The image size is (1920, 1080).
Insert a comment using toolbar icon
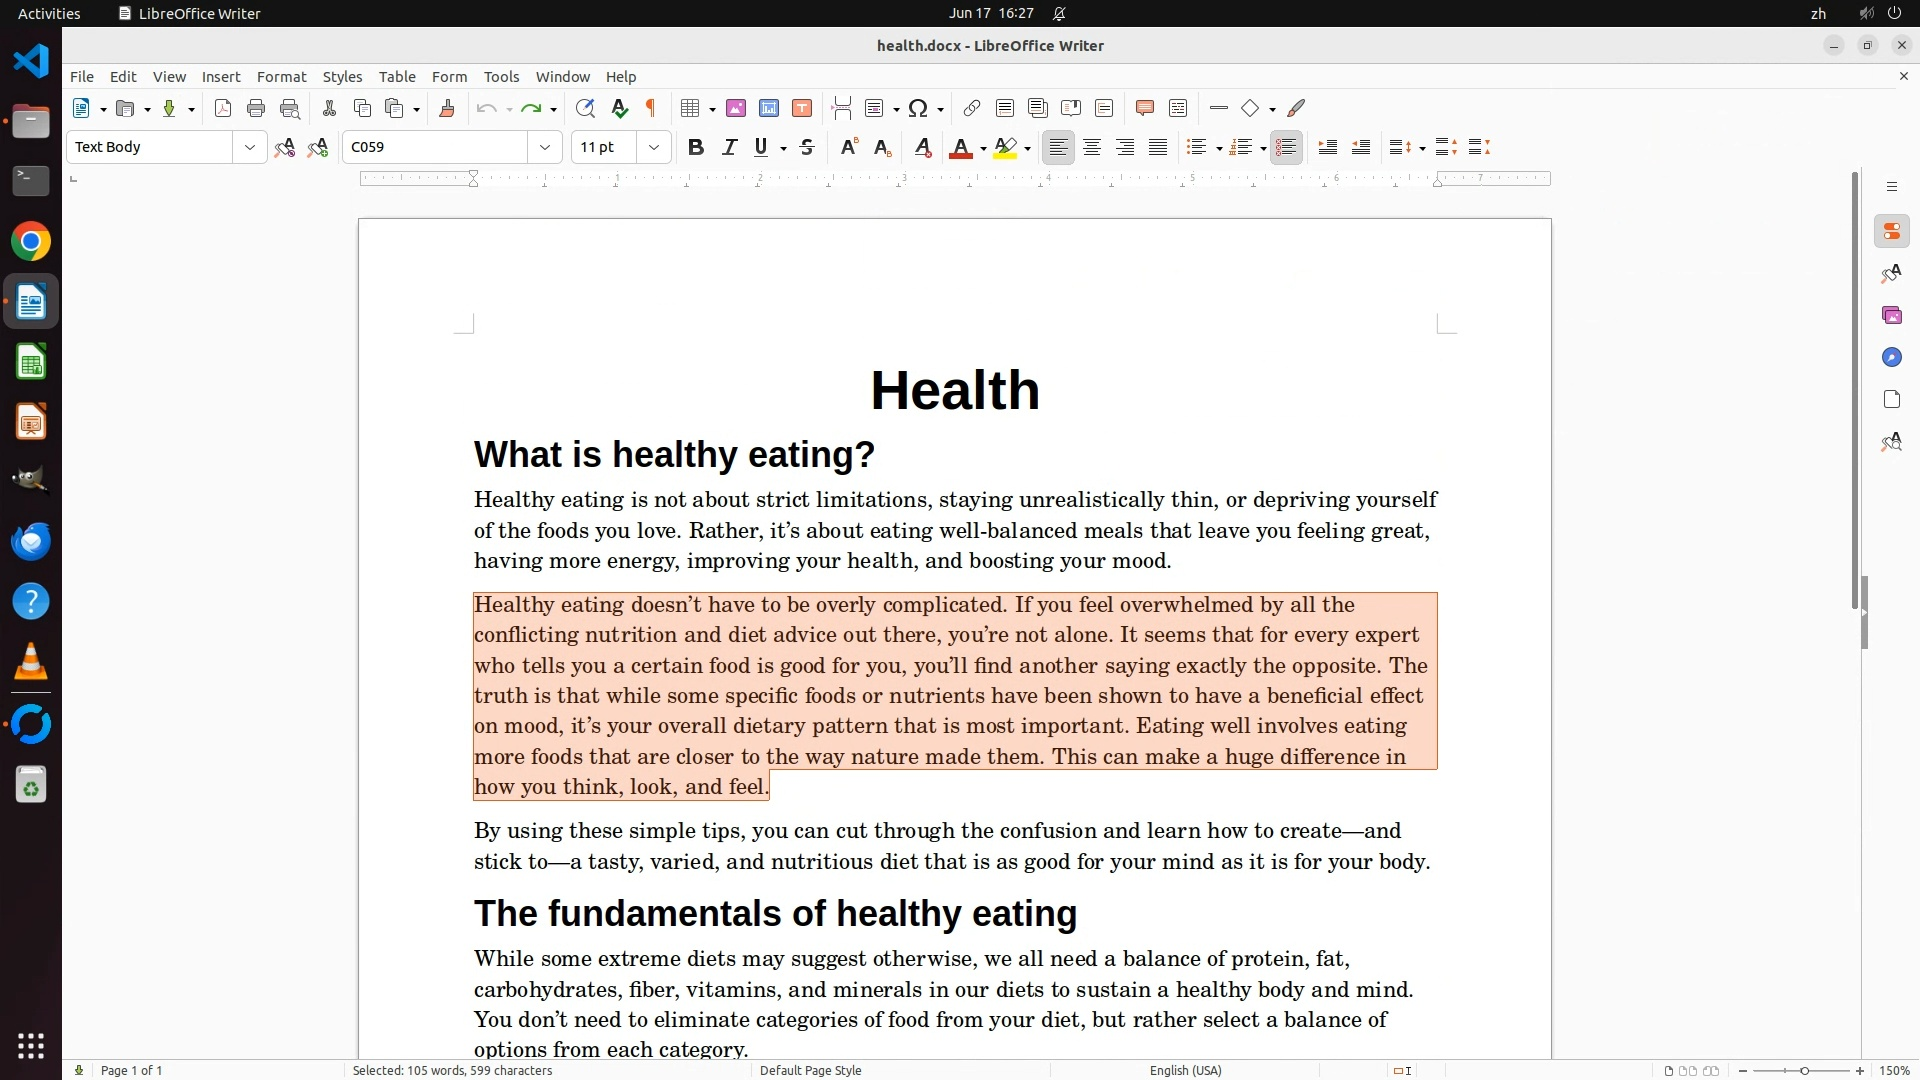pos(1145,109)
